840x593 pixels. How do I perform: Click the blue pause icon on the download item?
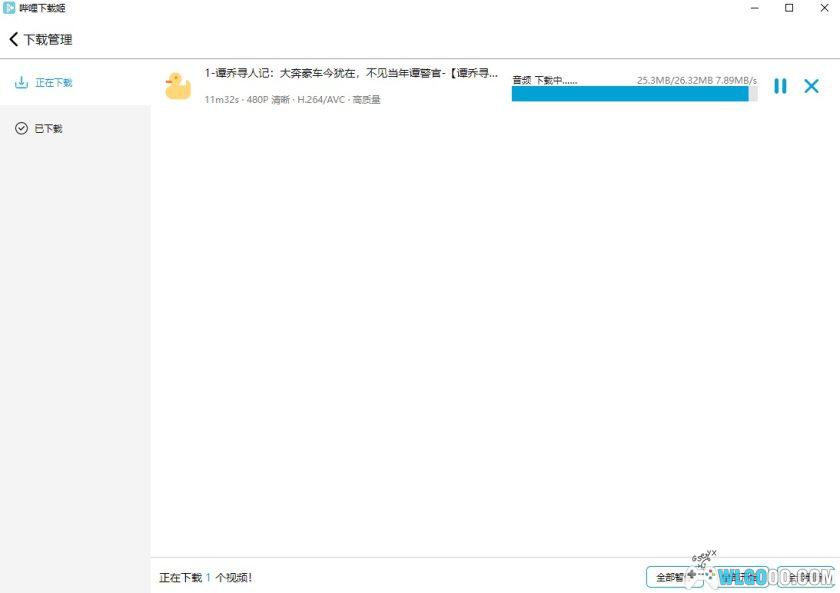[x=781, y=86]
